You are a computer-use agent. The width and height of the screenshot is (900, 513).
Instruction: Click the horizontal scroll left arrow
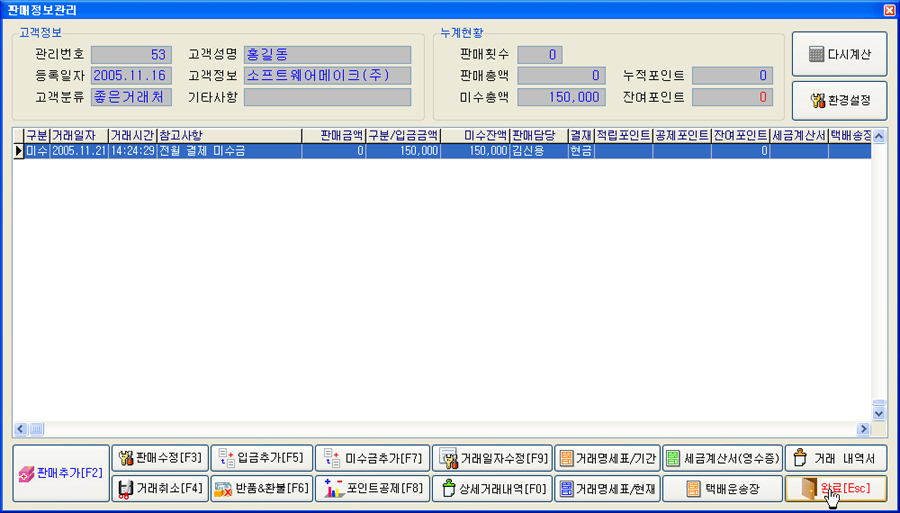21,429
